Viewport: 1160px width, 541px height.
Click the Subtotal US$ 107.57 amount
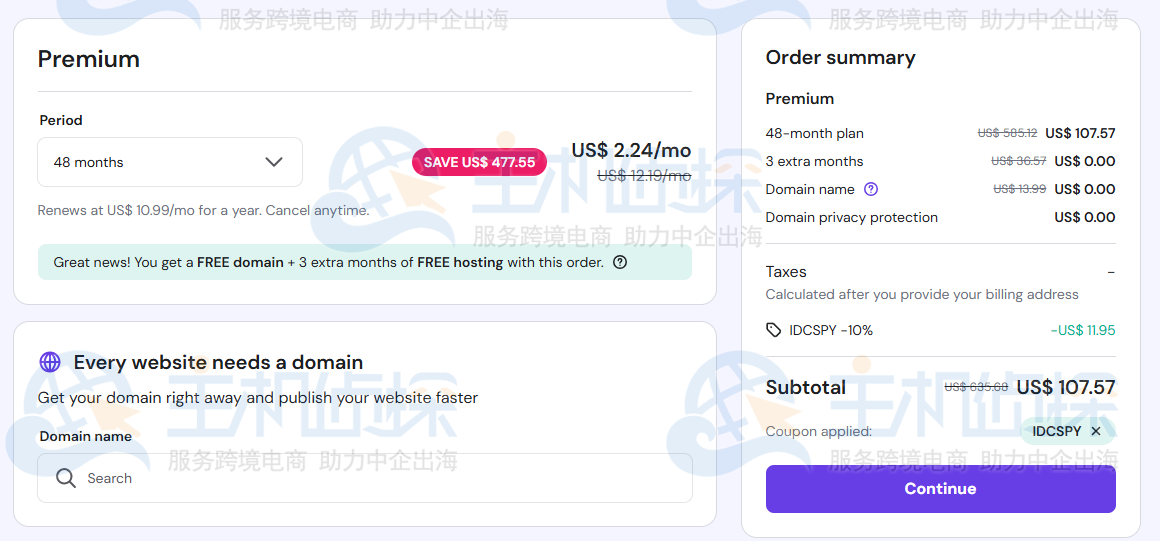tap(1065, 387)
